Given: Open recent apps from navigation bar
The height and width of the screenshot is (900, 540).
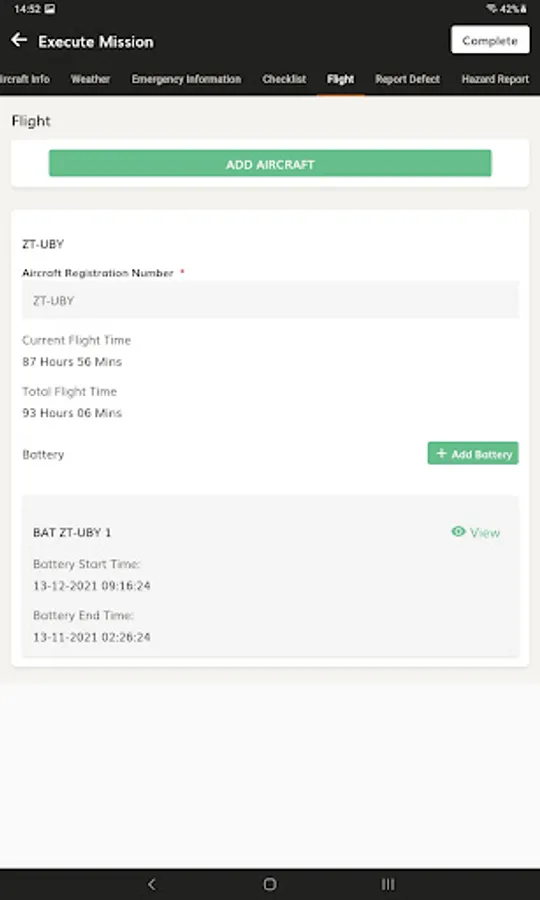Looking at the screenshot, I should click(x=388, y=884).
